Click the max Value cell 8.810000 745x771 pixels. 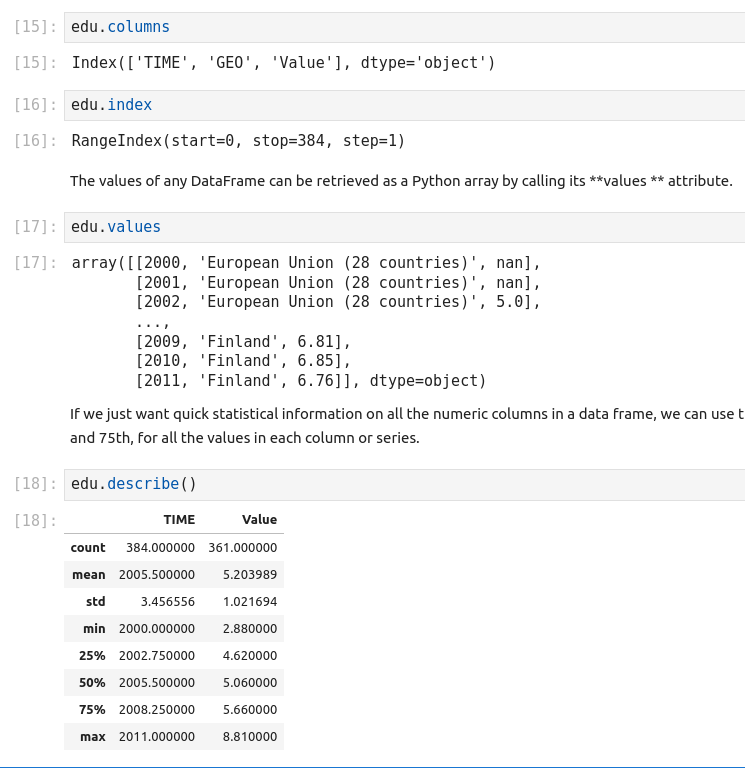249,737
